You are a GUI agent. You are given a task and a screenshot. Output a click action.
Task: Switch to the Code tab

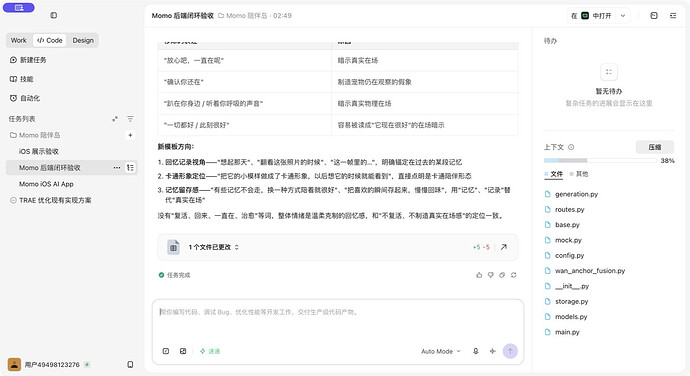[x=50, y=40]
